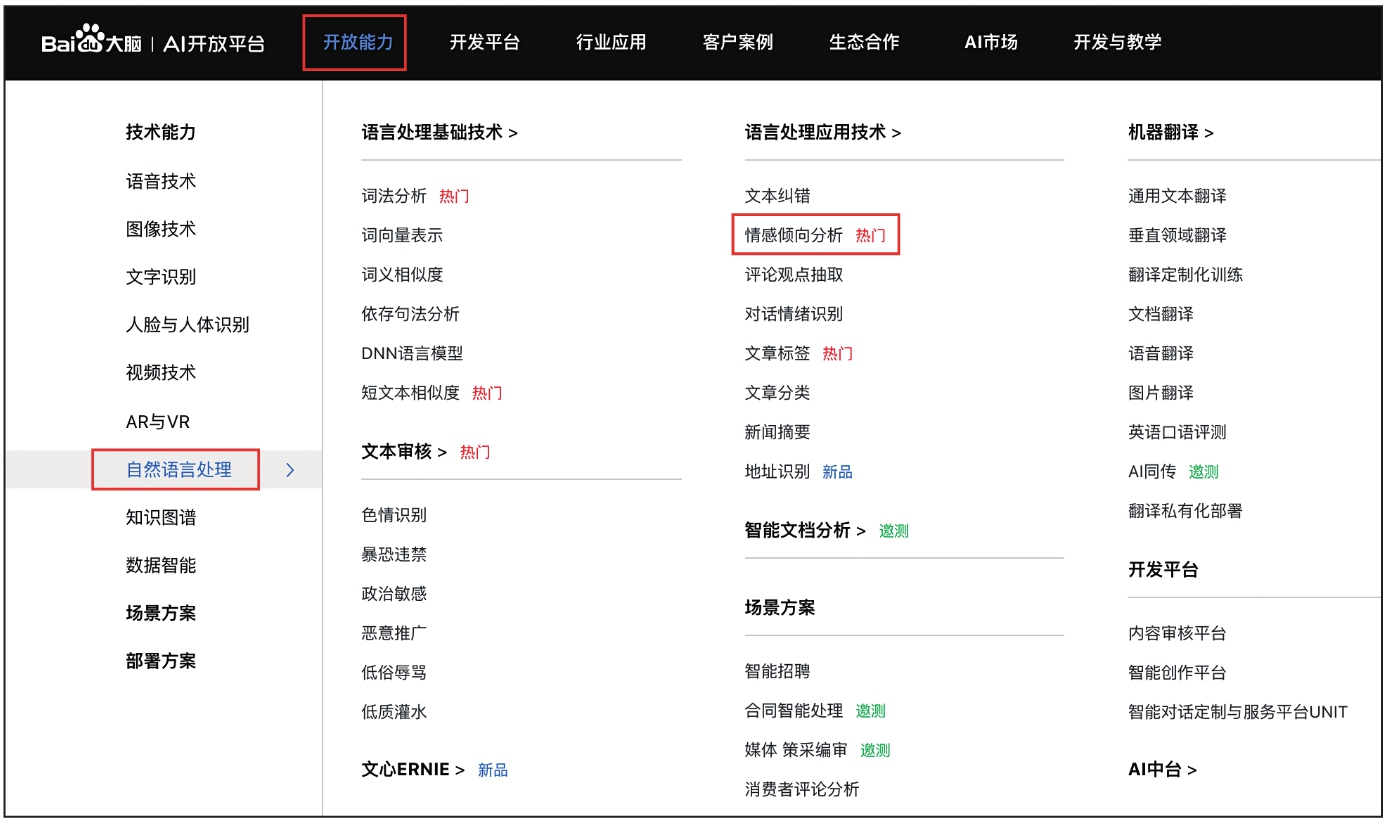Open the 情感倾向分析 link
The height and width of the screenshot is (823, 1385).
click(794, 236)
